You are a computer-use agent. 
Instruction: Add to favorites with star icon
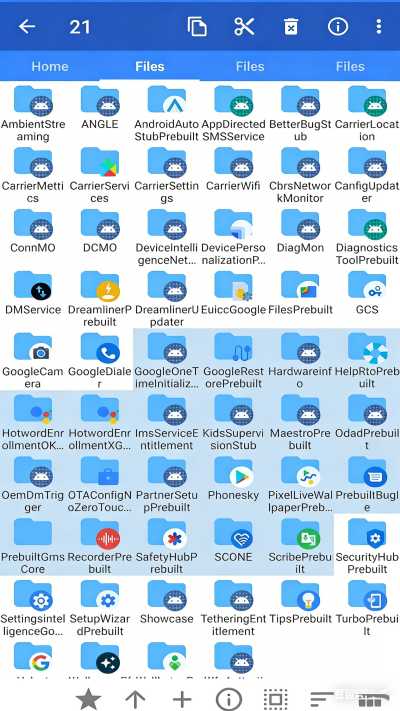(x=88, y=699)
